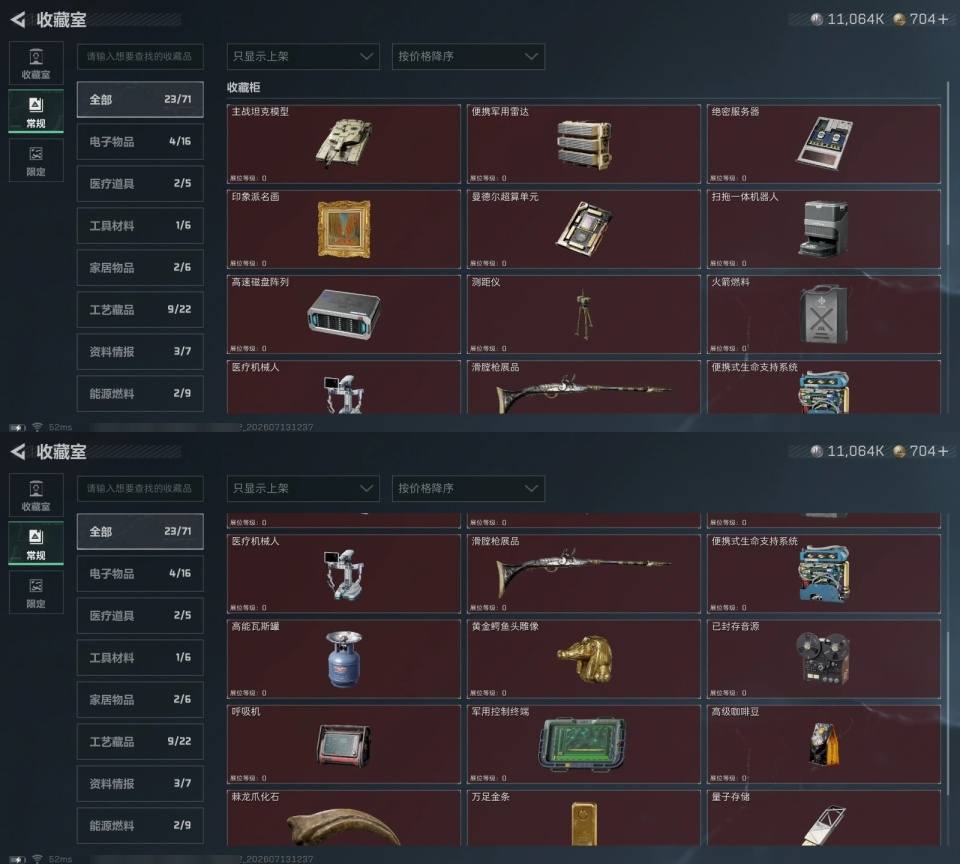Switch to 收藏室 tab in lower screenshot
Image resolution: width=960 pixels, height=864 pixels.
click(x=36, y=495)
